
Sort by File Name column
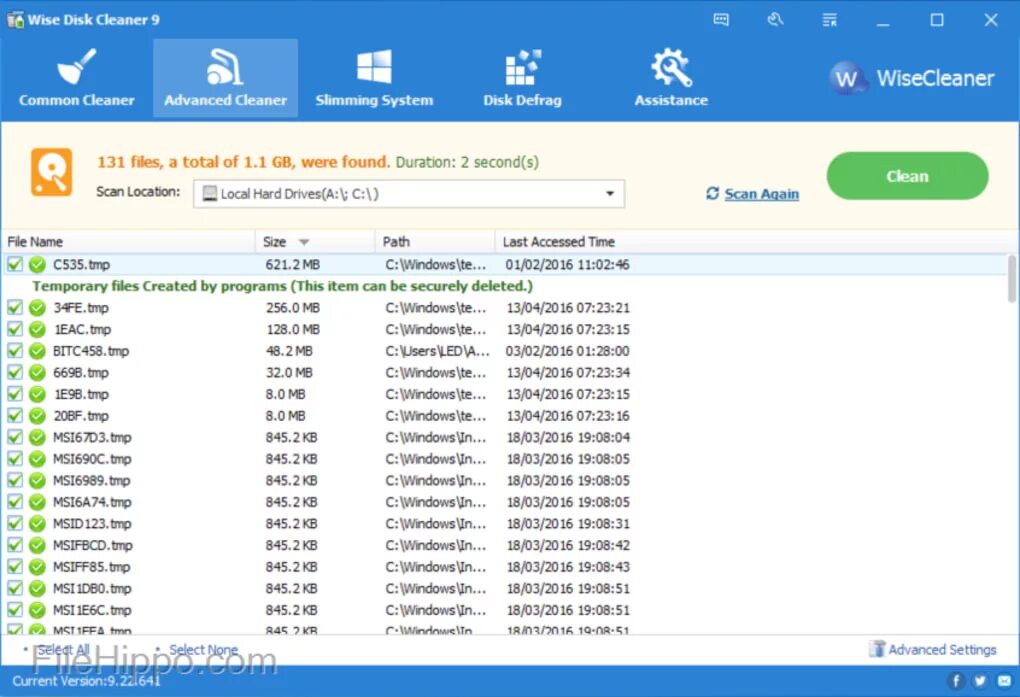[x=128, y=241]
